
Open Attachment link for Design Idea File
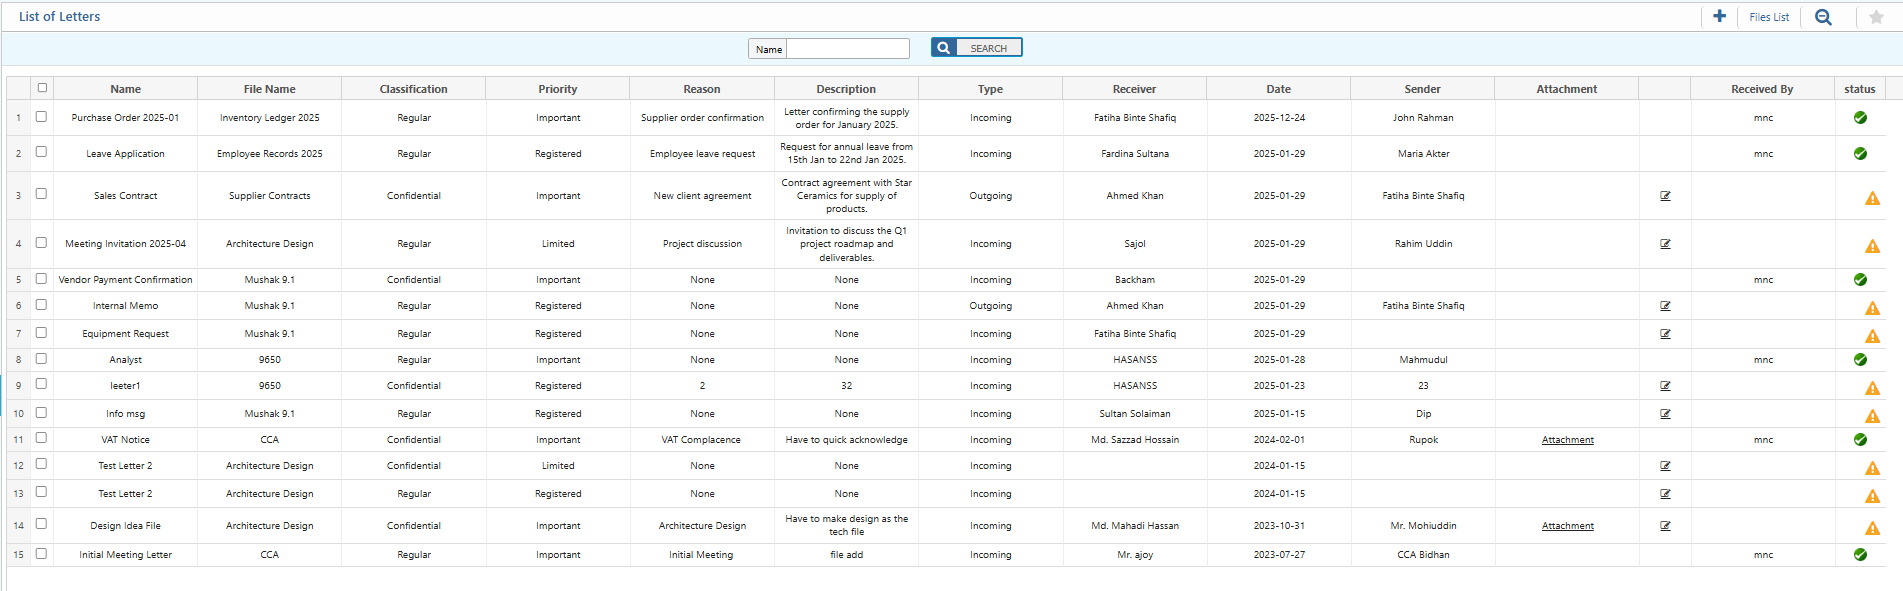tap(1567, 526)
